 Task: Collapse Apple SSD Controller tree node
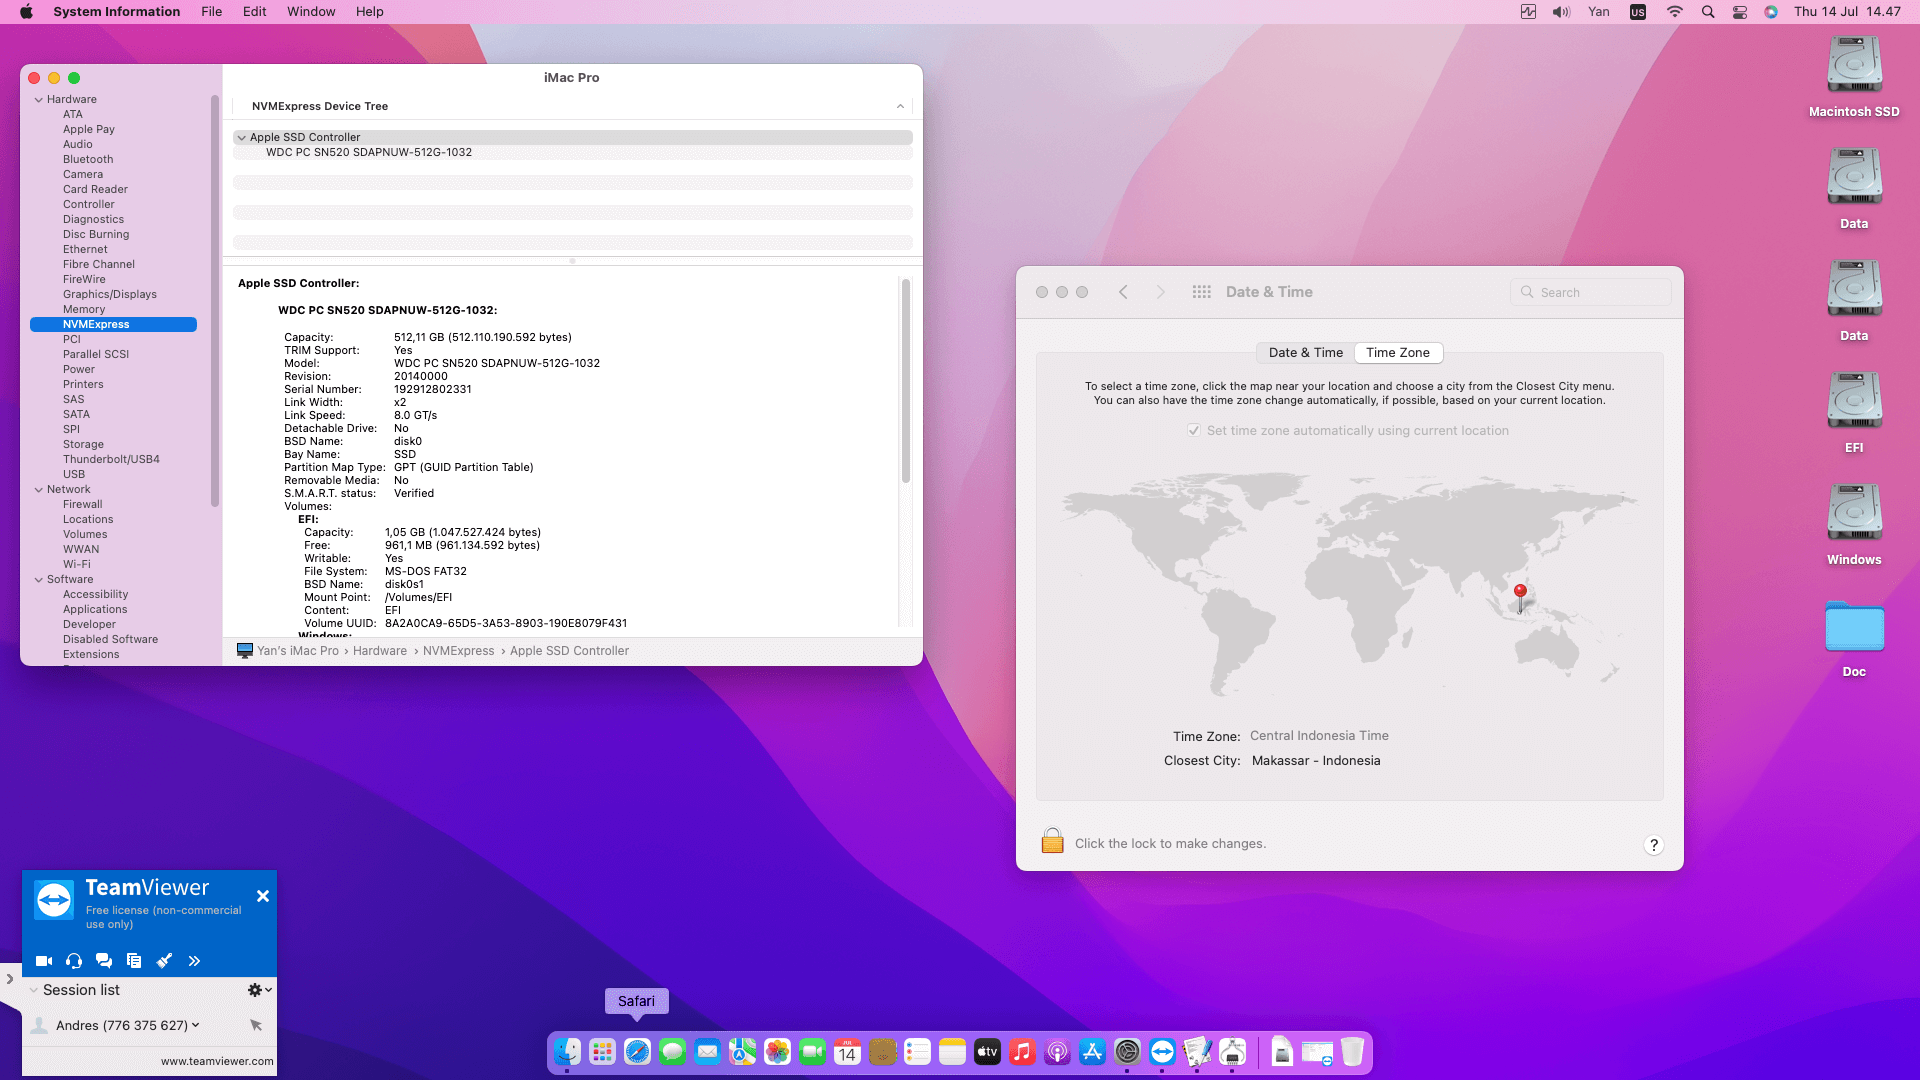241,138
